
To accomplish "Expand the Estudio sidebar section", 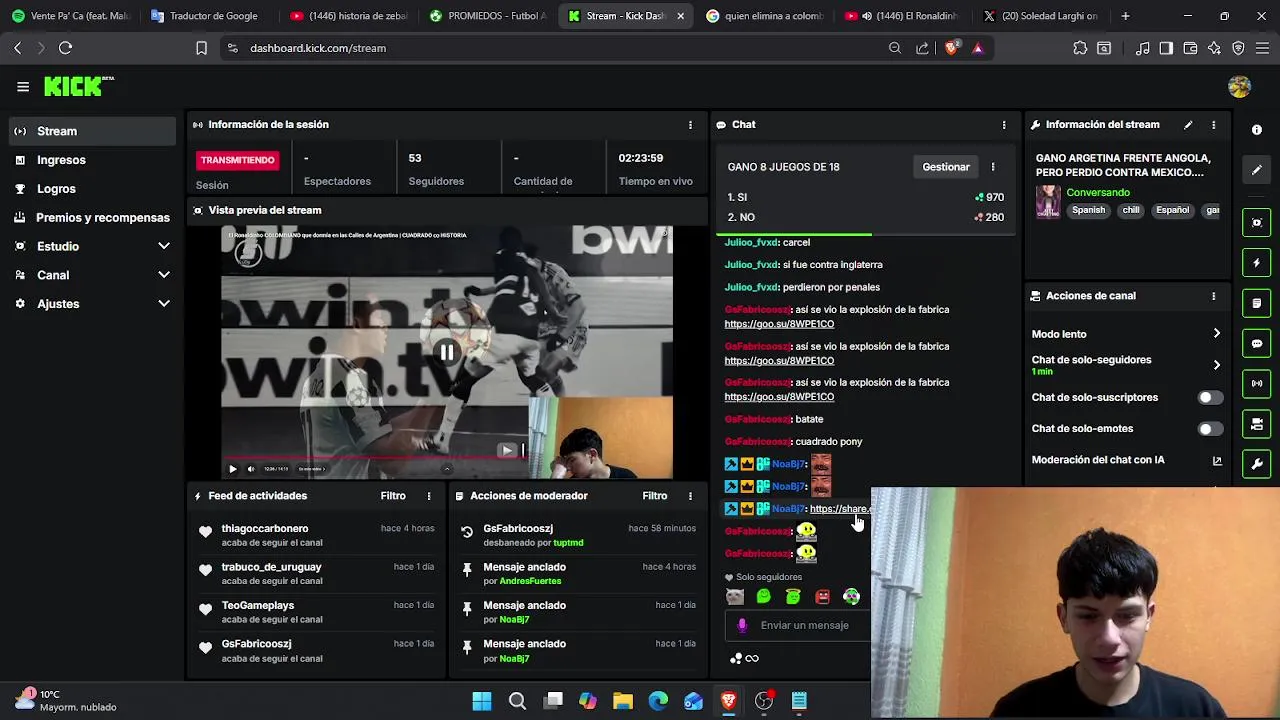I will [x=92, y=246].
